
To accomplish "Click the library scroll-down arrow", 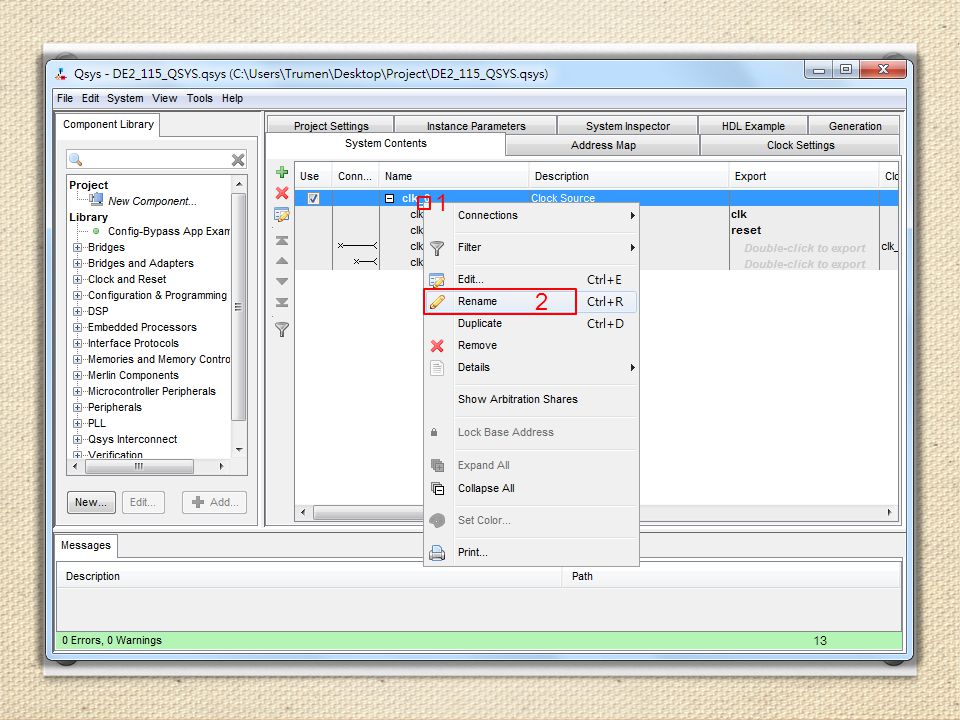I will (239, 450).
